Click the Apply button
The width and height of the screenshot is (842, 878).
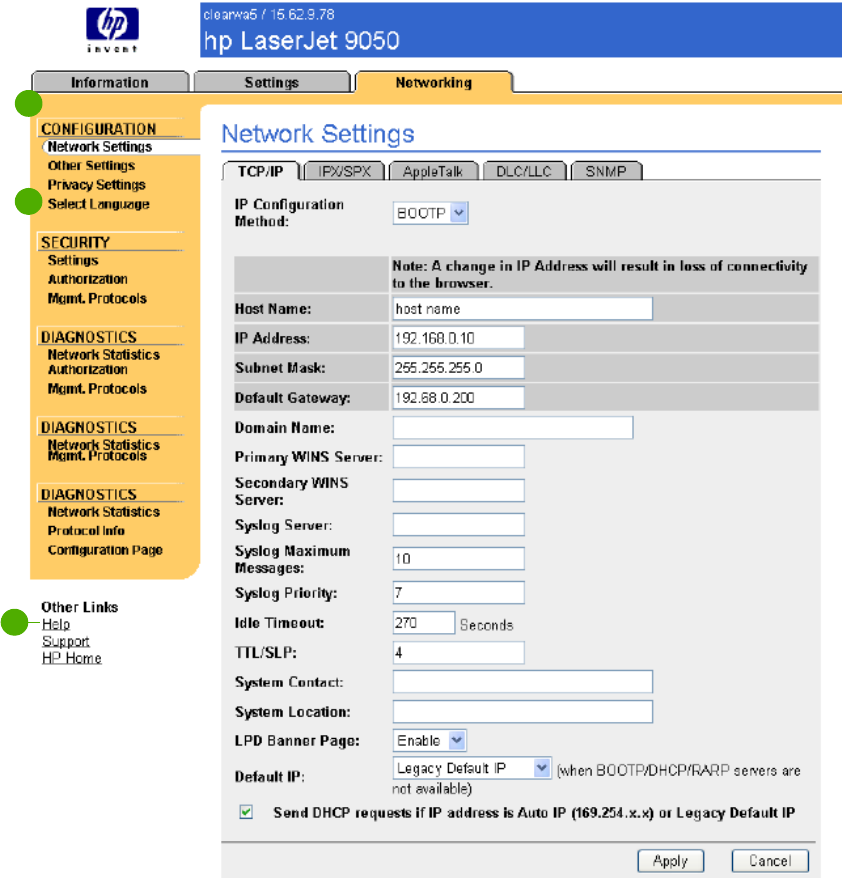(x=670, y=861)
